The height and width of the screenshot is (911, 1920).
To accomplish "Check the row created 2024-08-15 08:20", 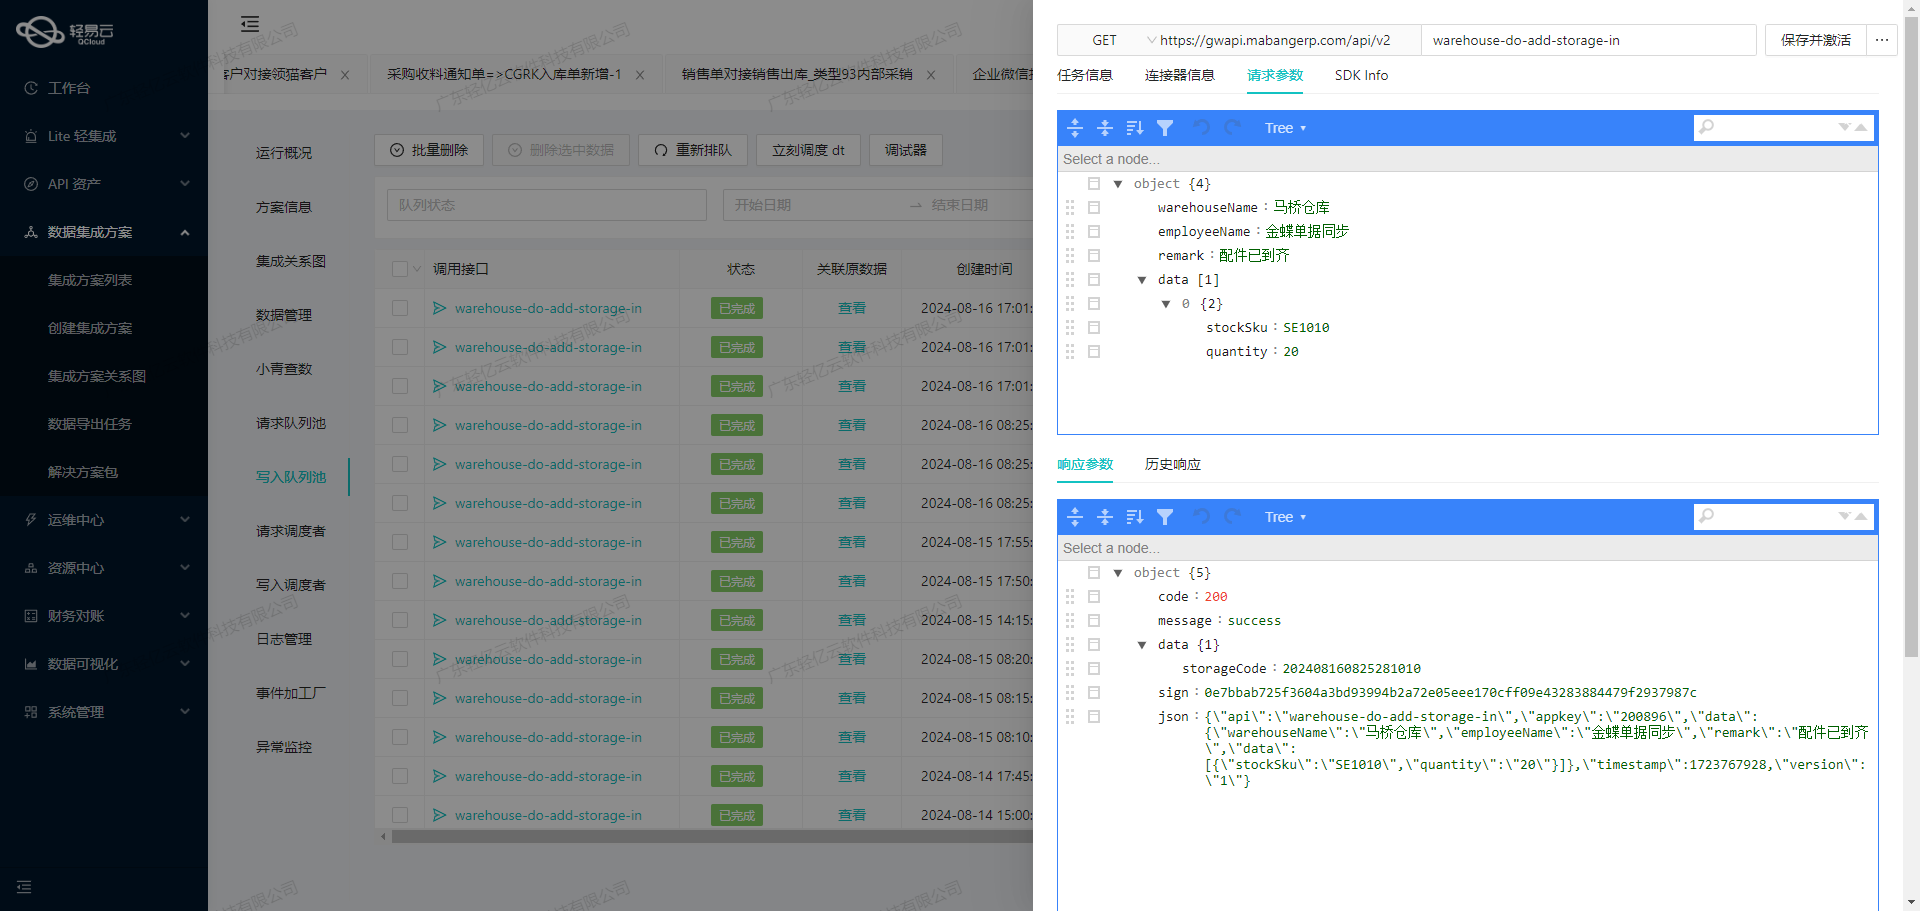I will [x=400, y=659].
